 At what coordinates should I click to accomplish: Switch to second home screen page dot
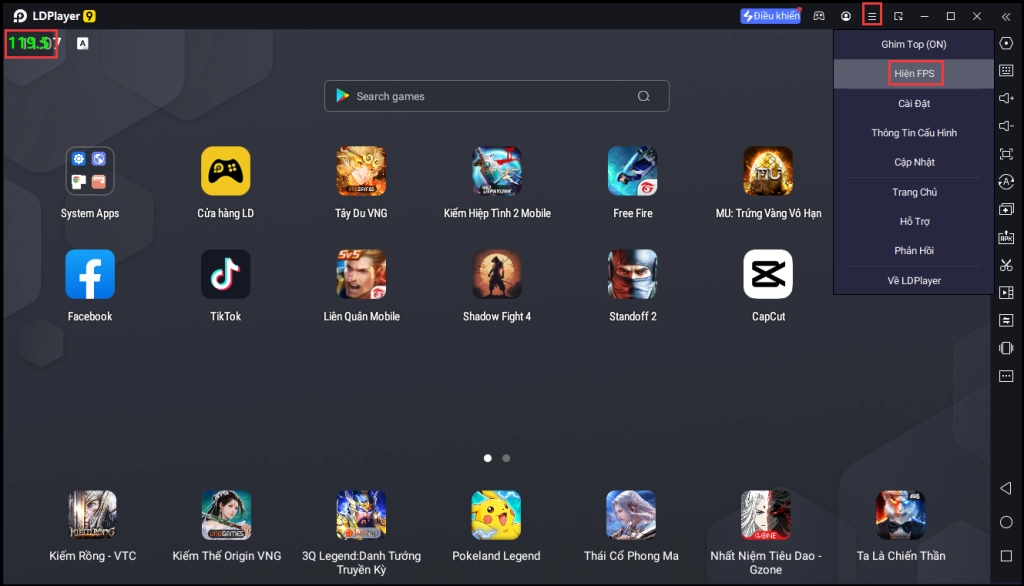pyautogui.click(x=506, y=458)
